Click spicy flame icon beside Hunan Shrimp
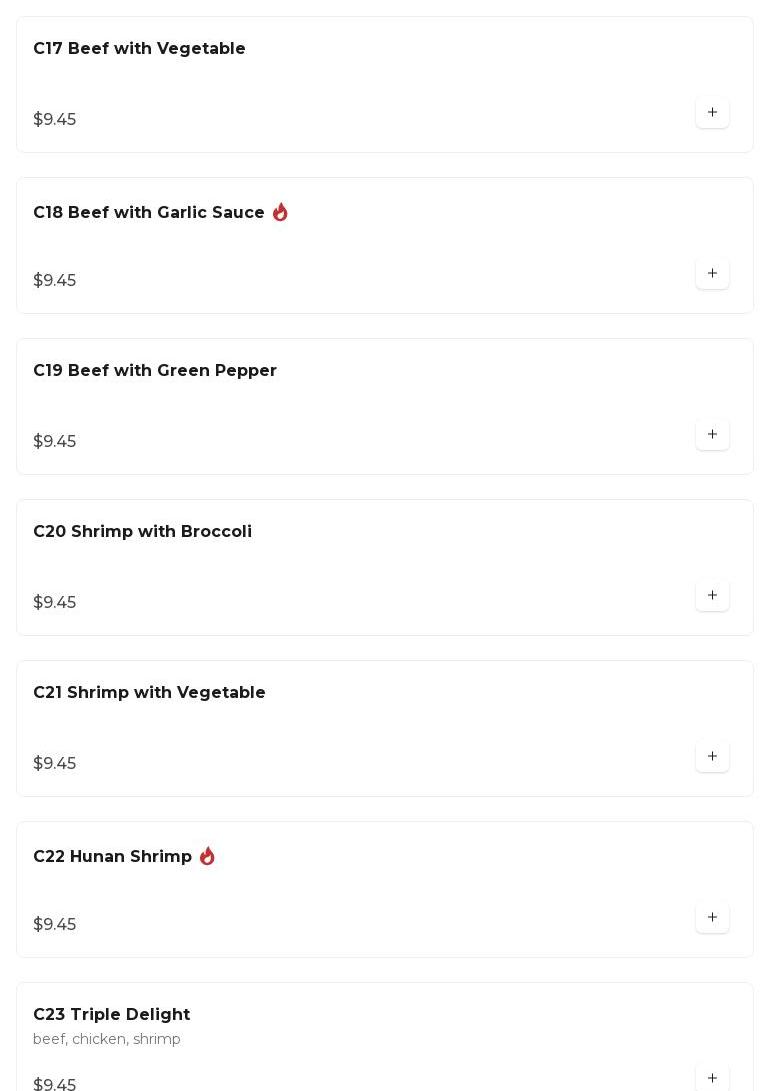This screenshot has height=1091, width=770. click(207, 856)
